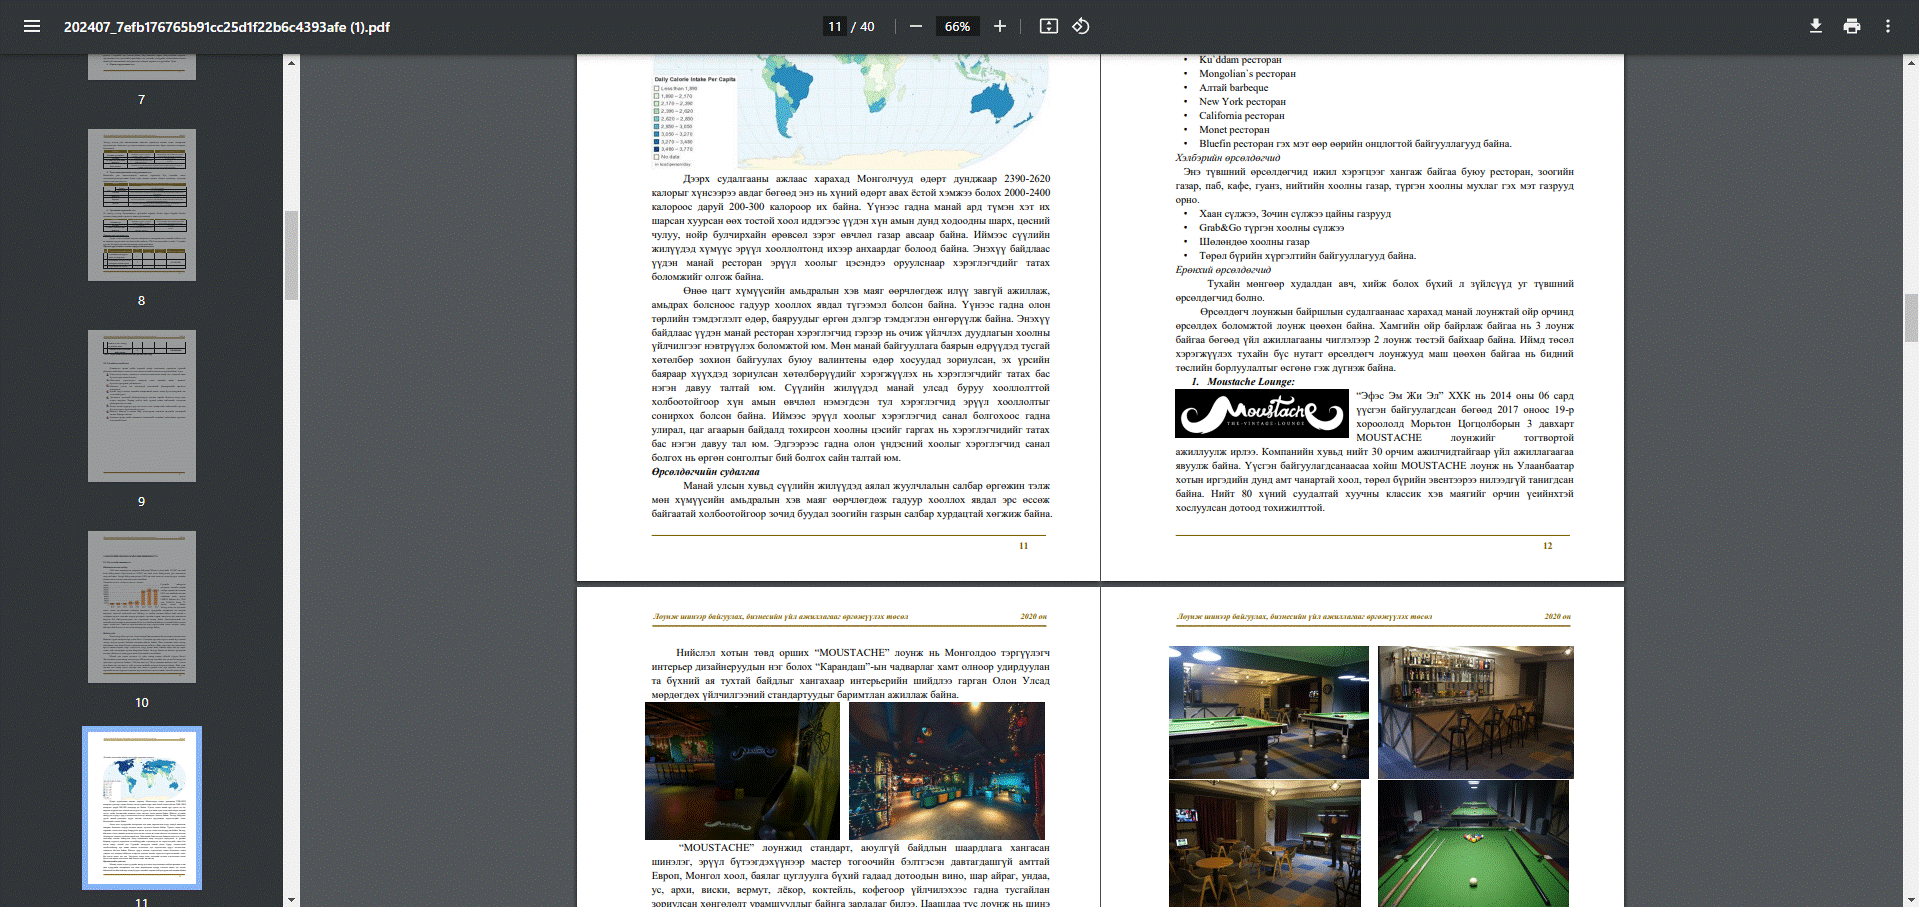Click the lounge seating area photo
1919x907 pixels.
[1265, 844]
